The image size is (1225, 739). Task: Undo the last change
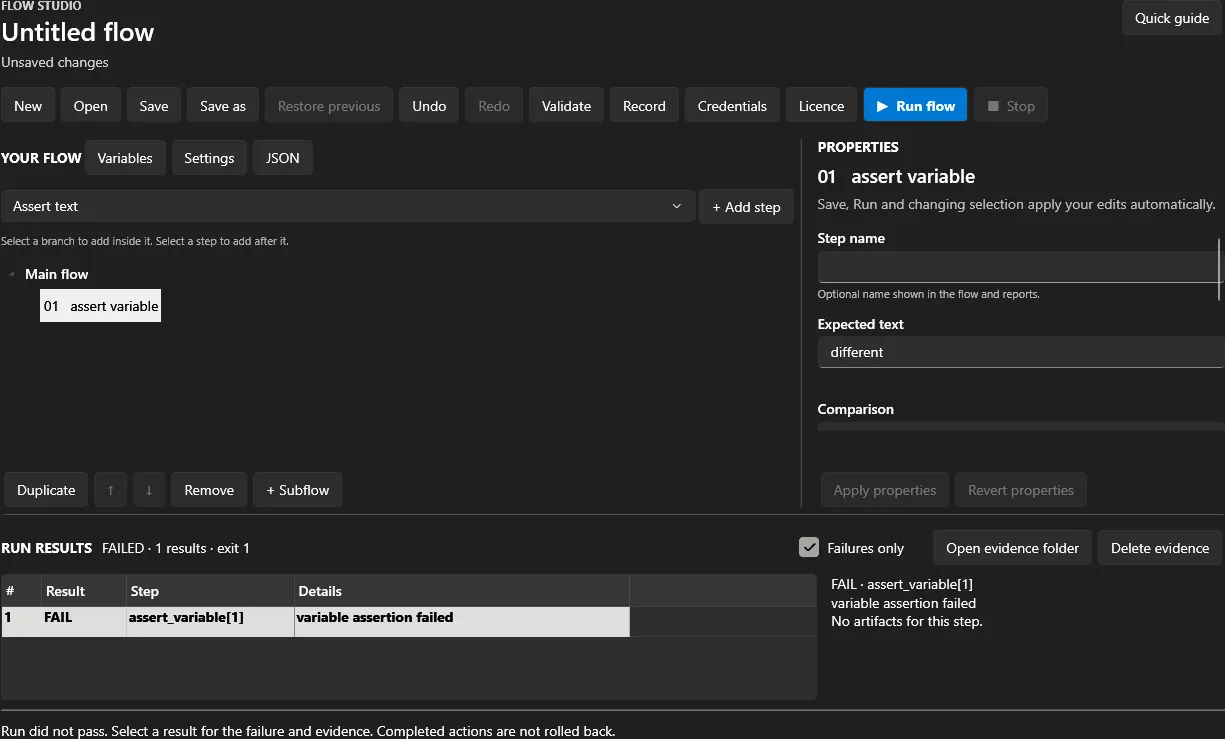point(429,106)
